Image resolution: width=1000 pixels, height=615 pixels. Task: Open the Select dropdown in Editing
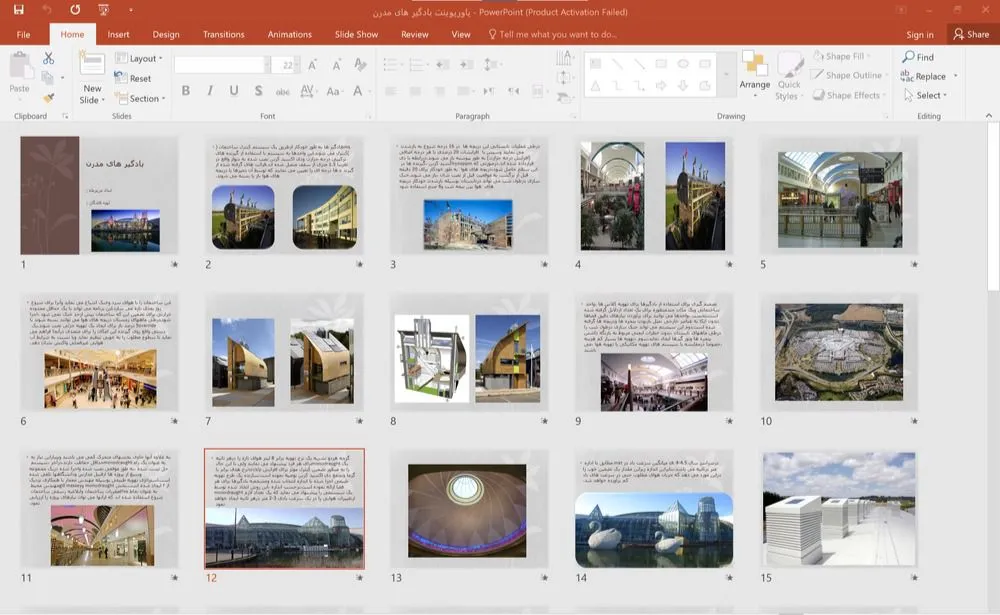point(924,96)
